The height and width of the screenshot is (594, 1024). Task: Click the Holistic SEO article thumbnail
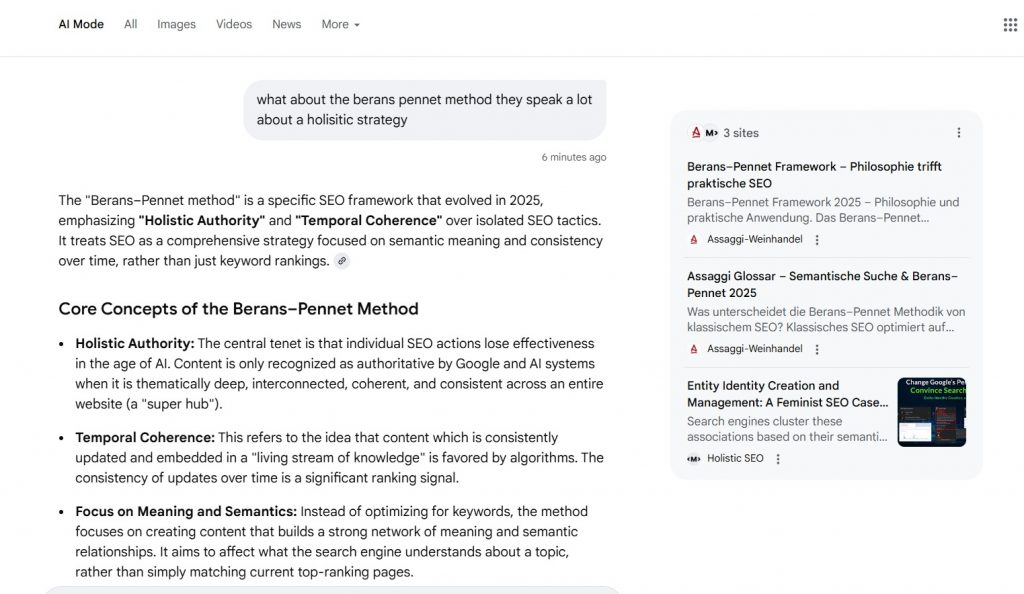pos(931,411)
